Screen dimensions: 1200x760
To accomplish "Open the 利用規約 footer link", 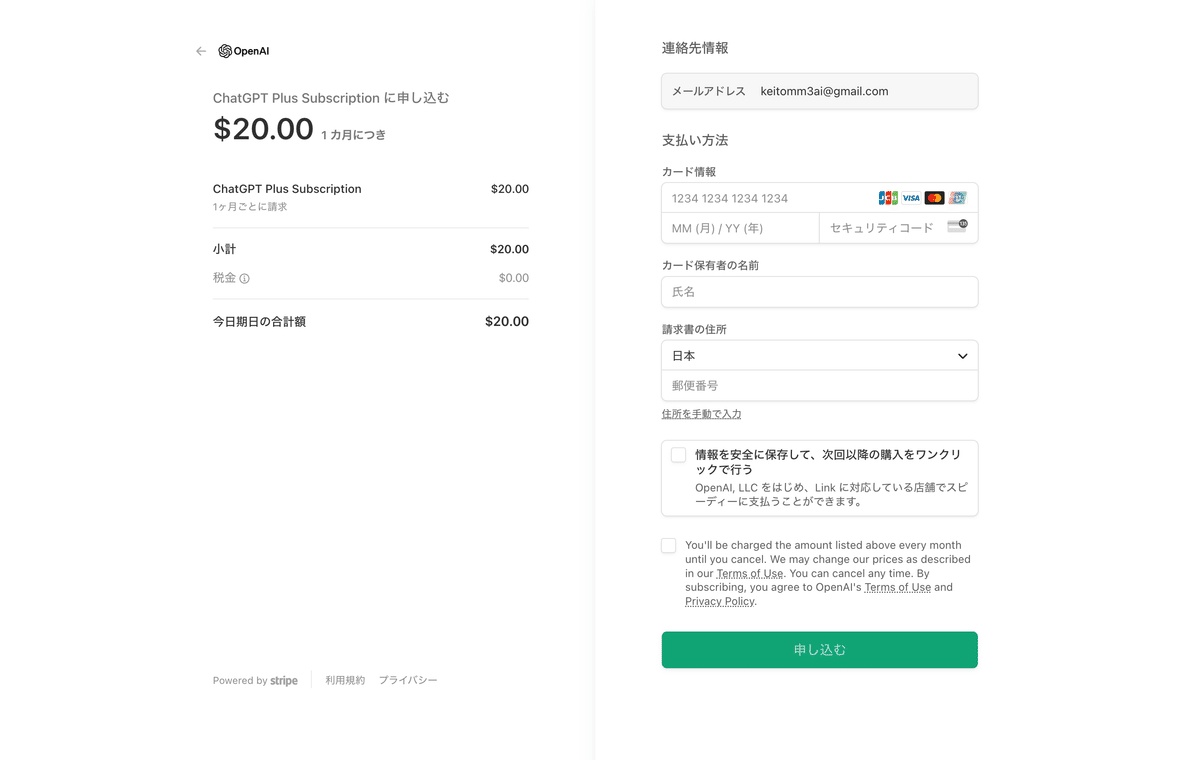I will (345, 680).
